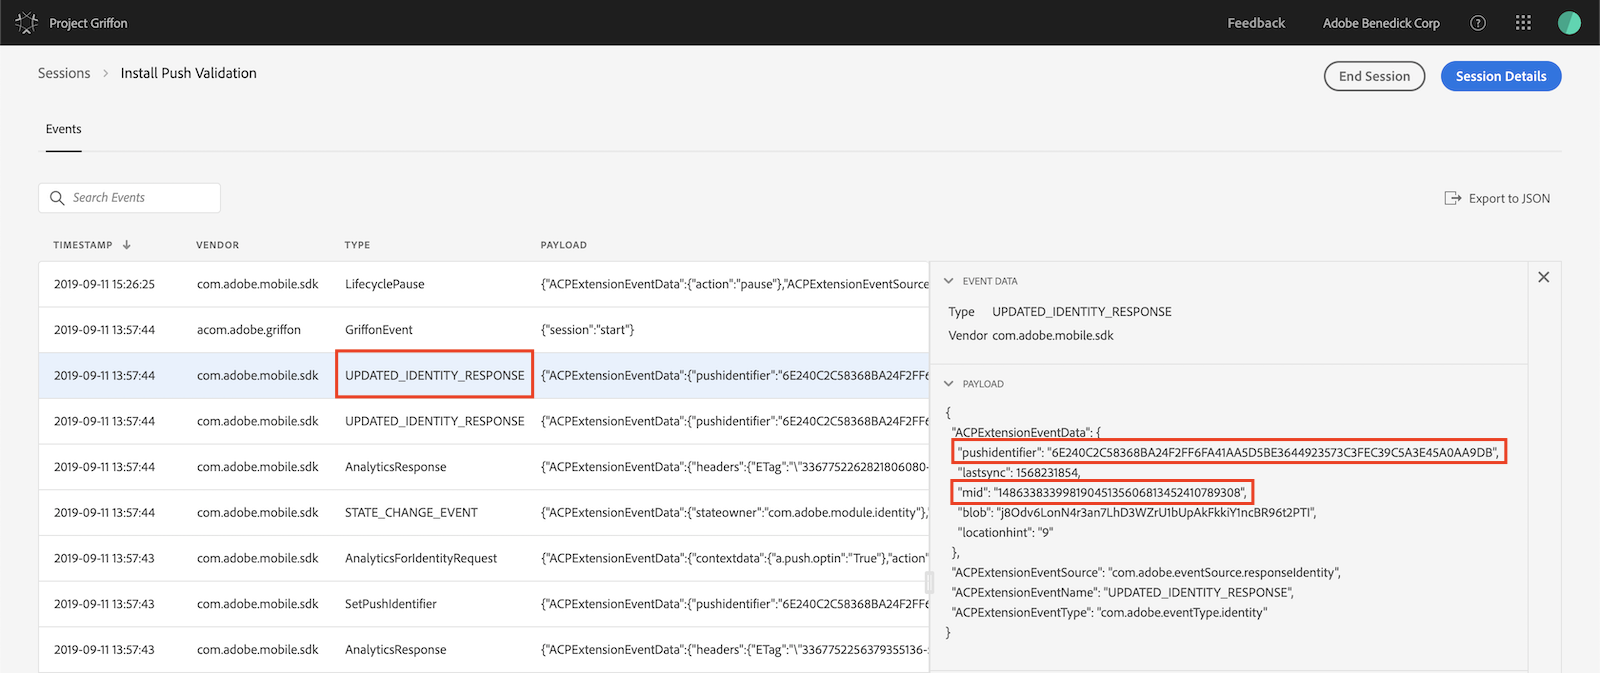Select the Events tab
Viewport: 1600px width, 673px height.
(x=63, y=129)
